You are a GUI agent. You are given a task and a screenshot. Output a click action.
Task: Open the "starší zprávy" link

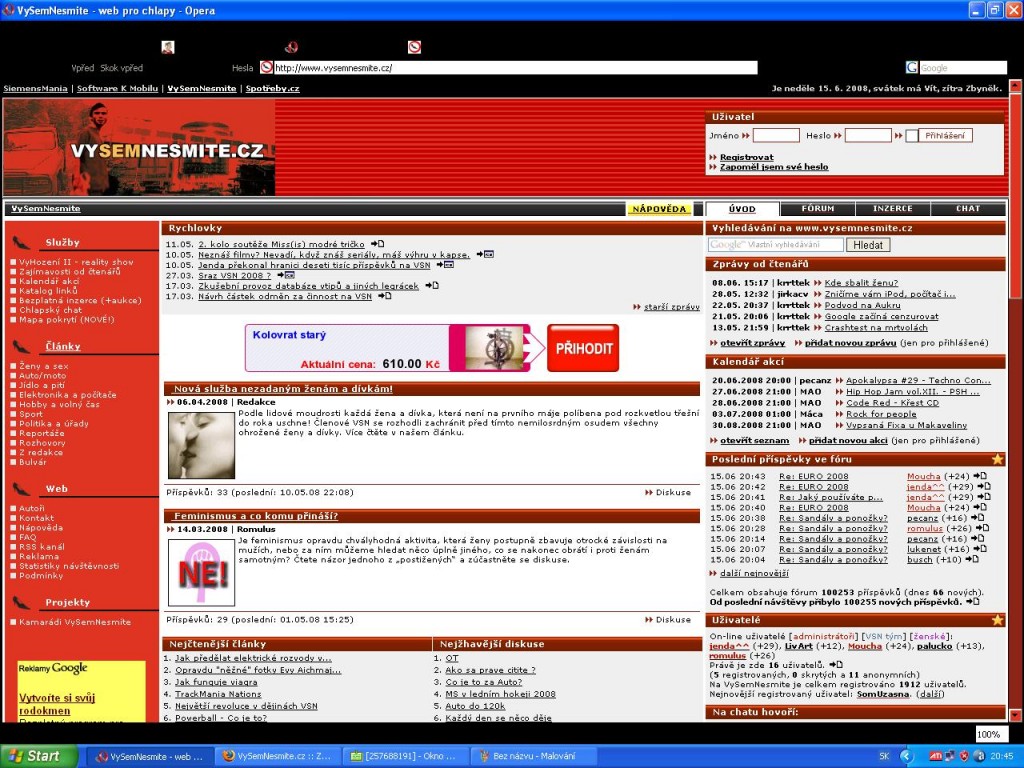click(x=672, y=307)
